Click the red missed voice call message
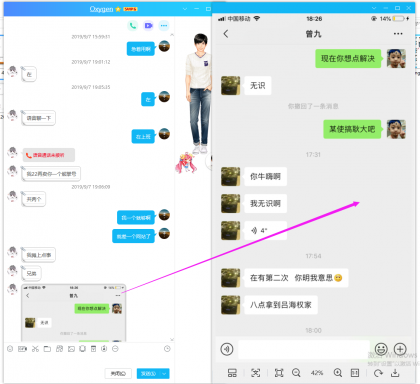 [x=49, y=155]
